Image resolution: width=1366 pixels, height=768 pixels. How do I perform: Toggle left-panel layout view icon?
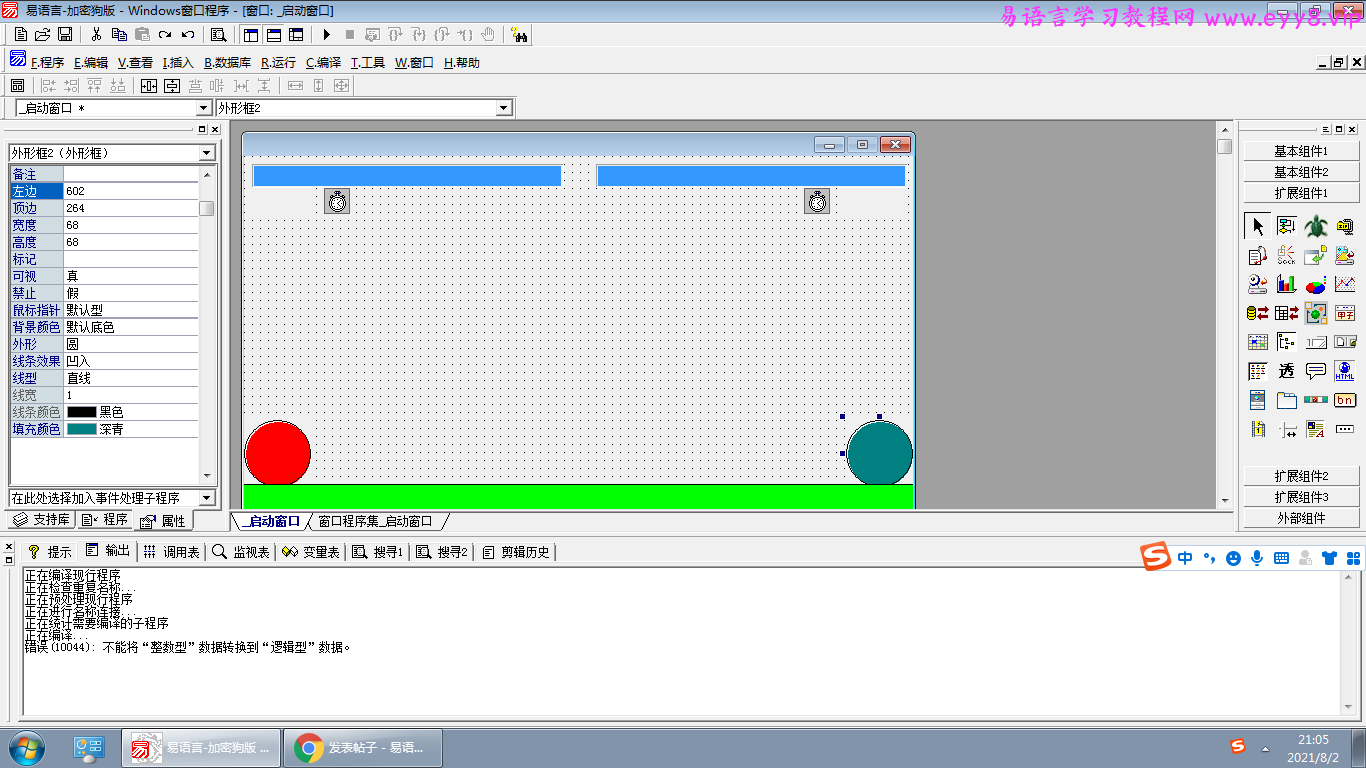pyautogui.click(x=250, y=35)
